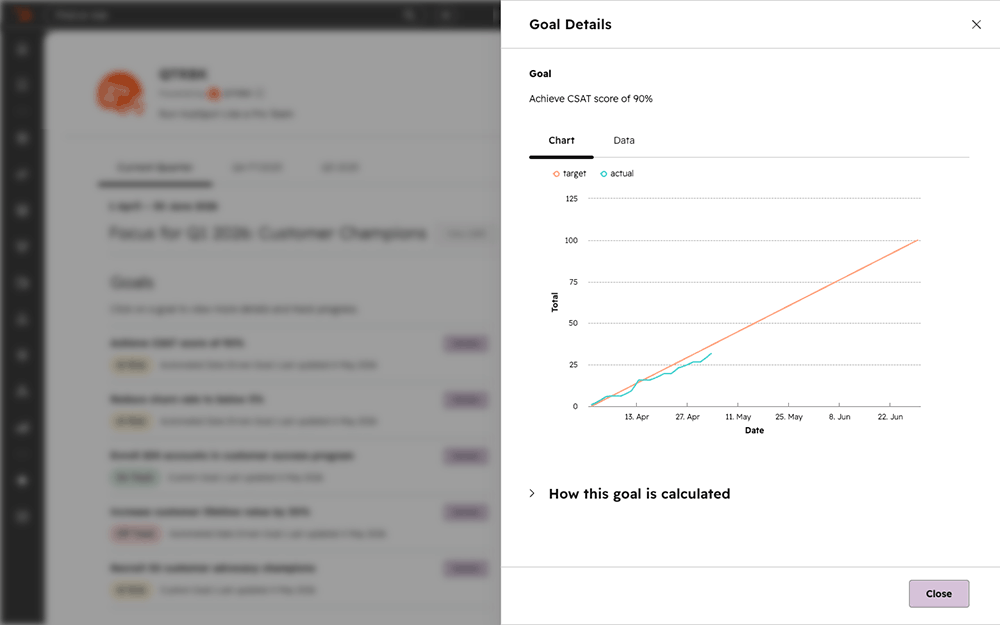Click the chevron beside How this goal is calculated
1000x625 pixels.
[532, 494]
